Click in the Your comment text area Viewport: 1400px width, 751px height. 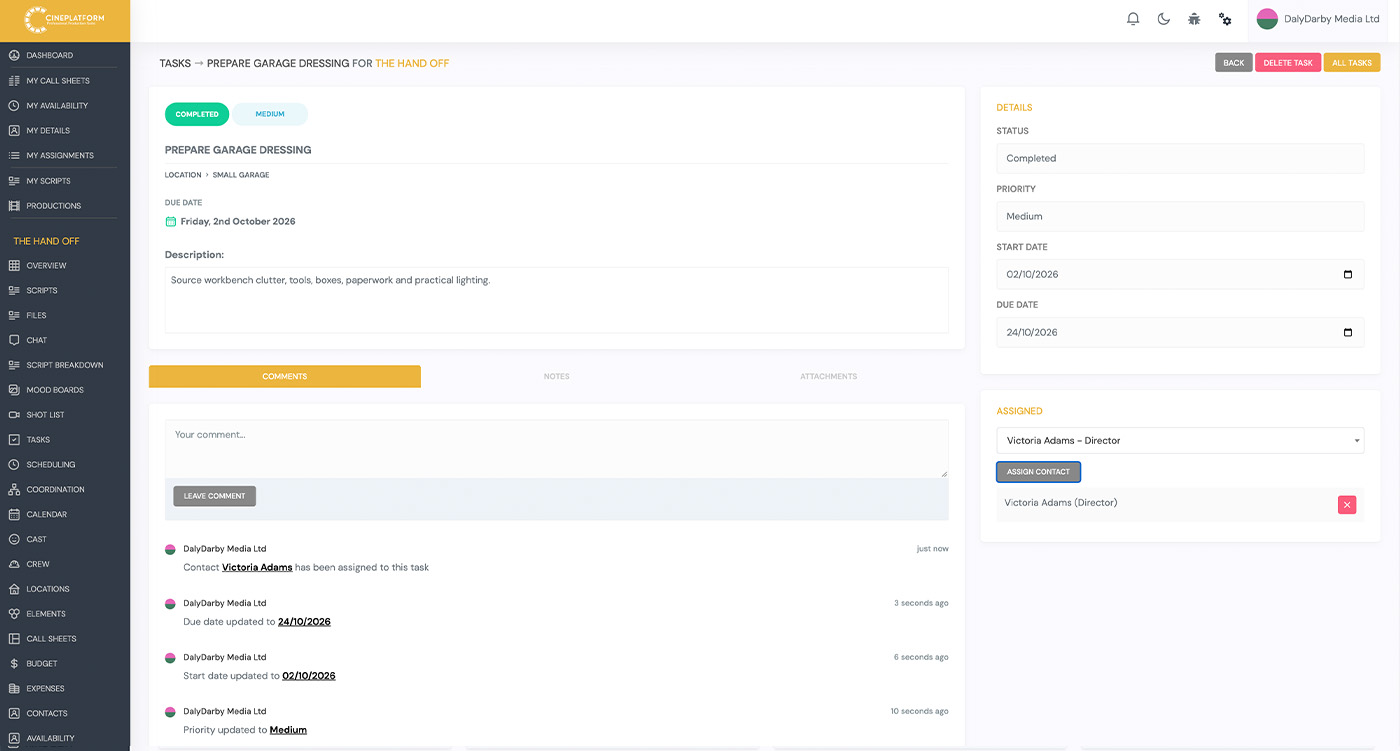tap(557, 449)
